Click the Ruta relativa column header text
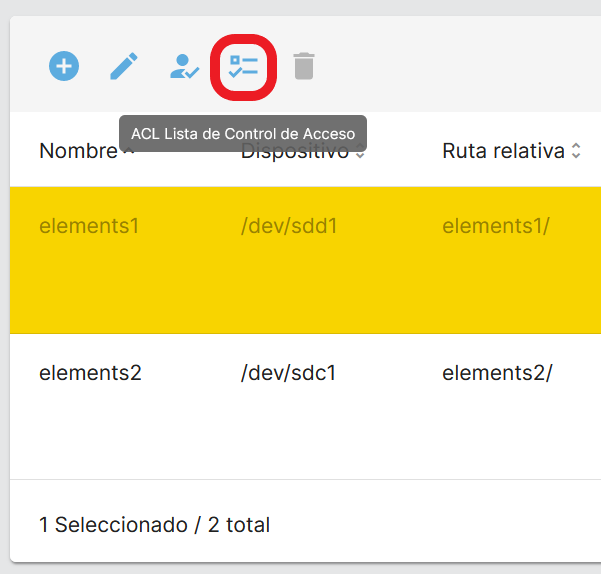 pos(503,151)
